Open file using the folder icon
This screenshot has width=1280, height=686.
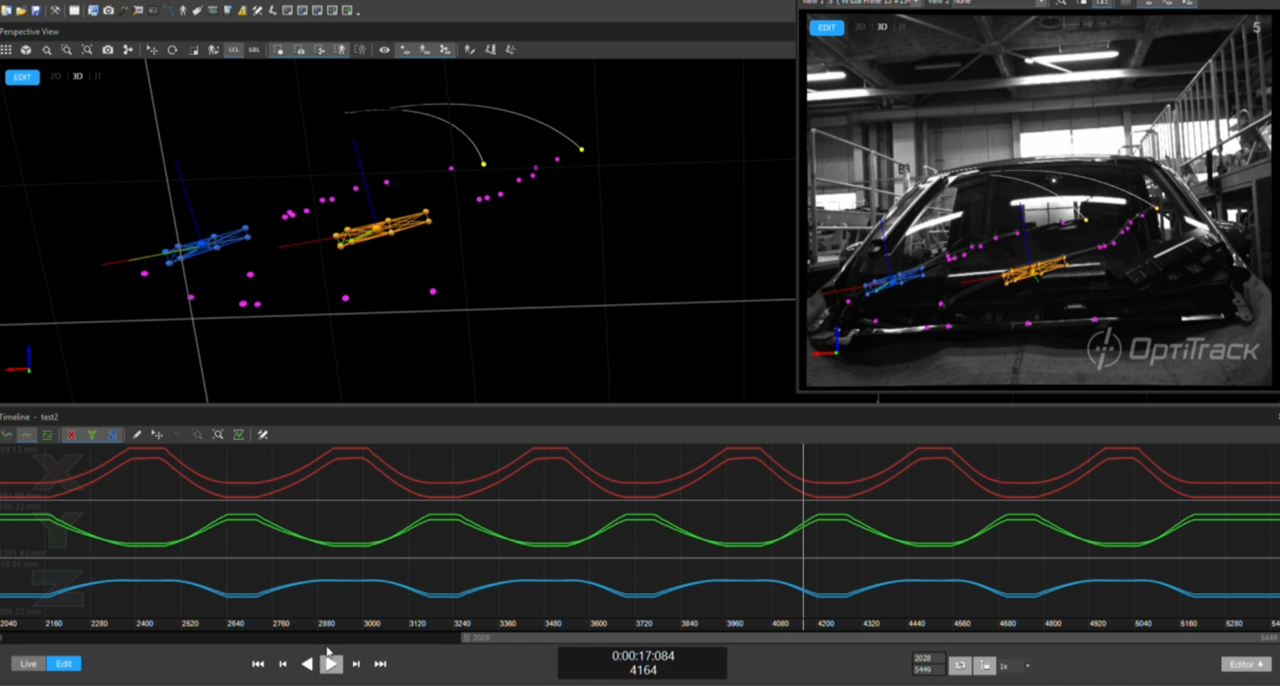[20, 10]
